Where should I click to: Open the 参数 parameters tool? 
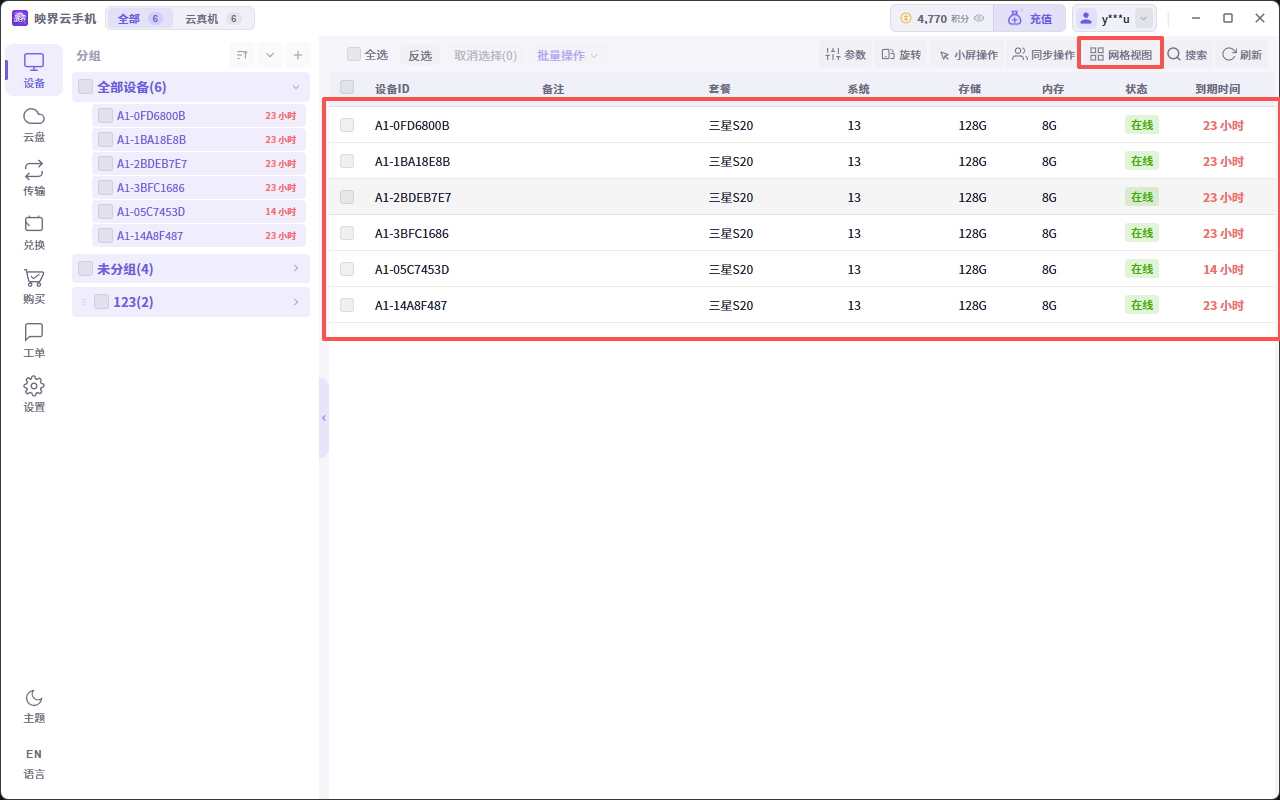click(x=845, y=55)
